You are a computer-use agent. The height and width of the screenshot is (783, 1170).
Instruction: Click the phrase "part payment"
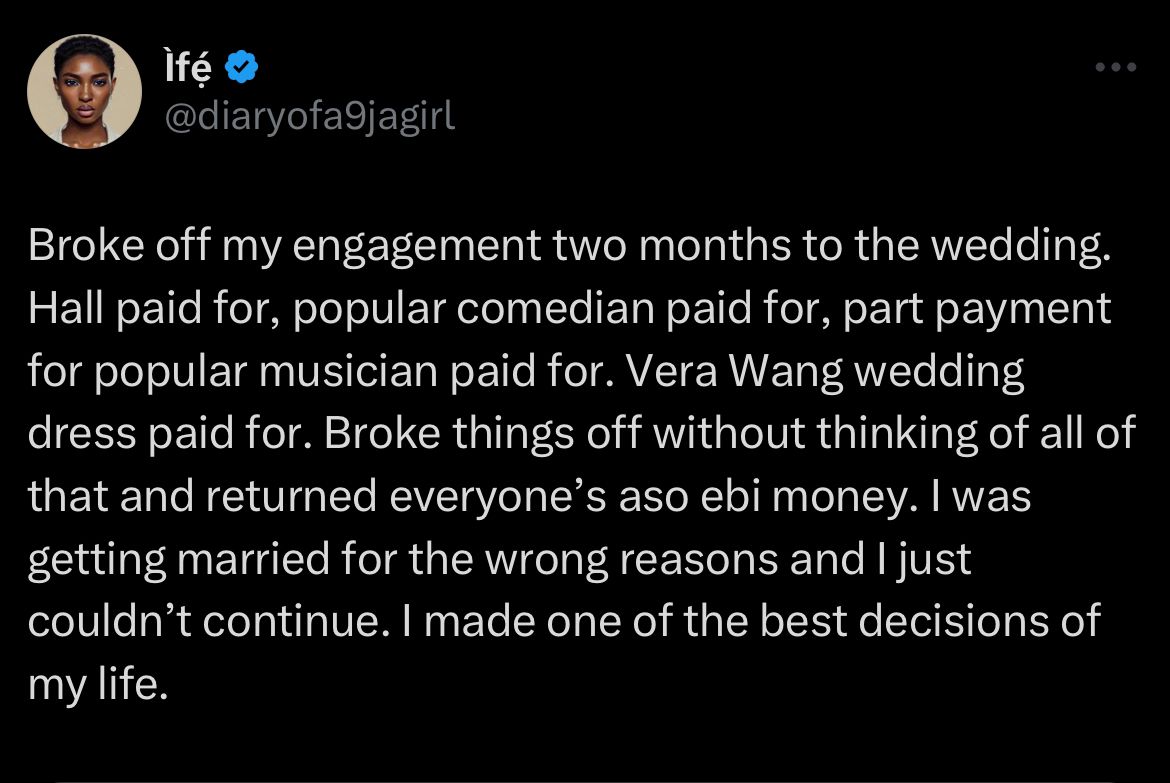tap(977, 309)
